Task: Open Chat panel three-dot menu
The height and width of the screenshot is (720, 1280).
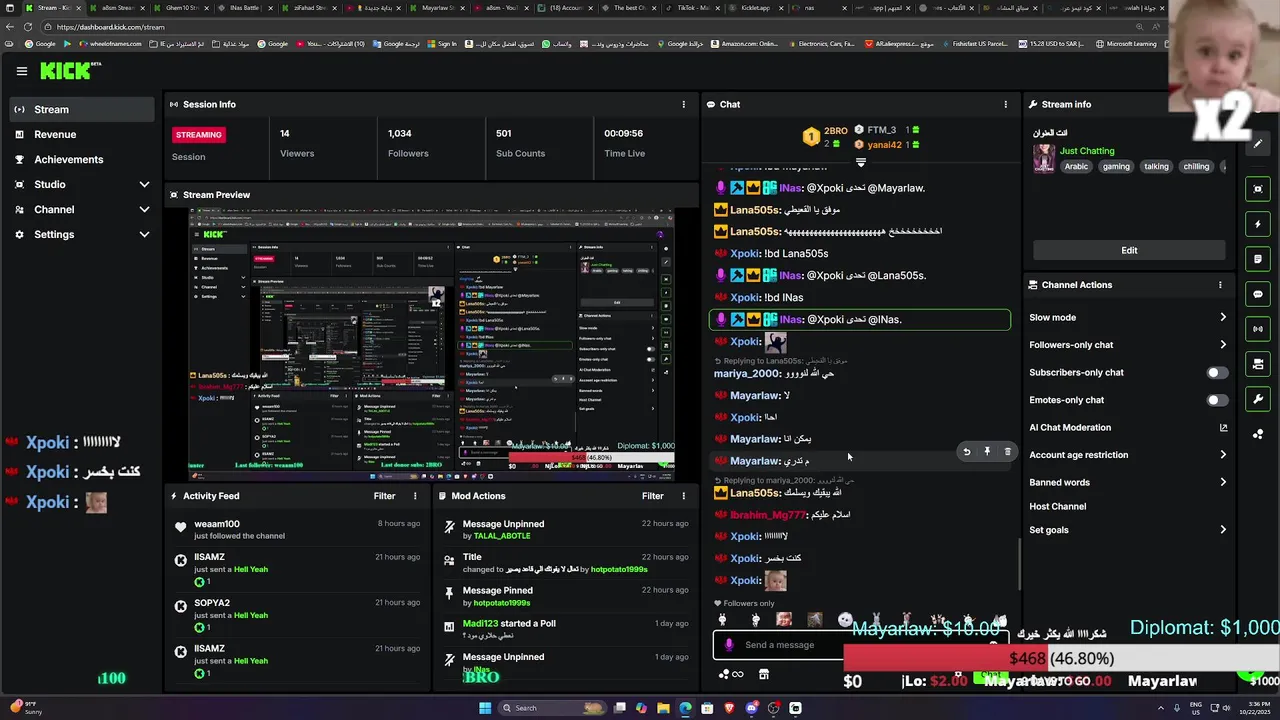Action: tap(1006, 104)
